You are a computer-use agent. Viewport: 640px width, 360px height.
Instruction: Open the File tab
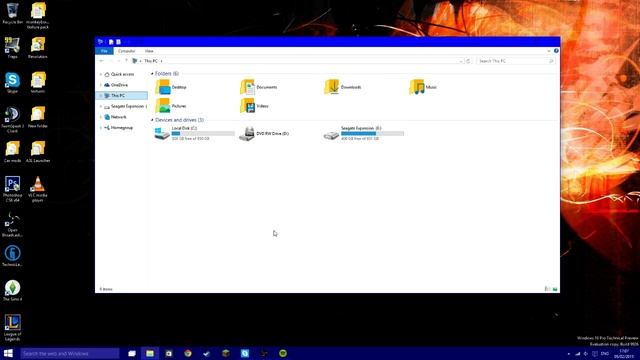(104, 51)
